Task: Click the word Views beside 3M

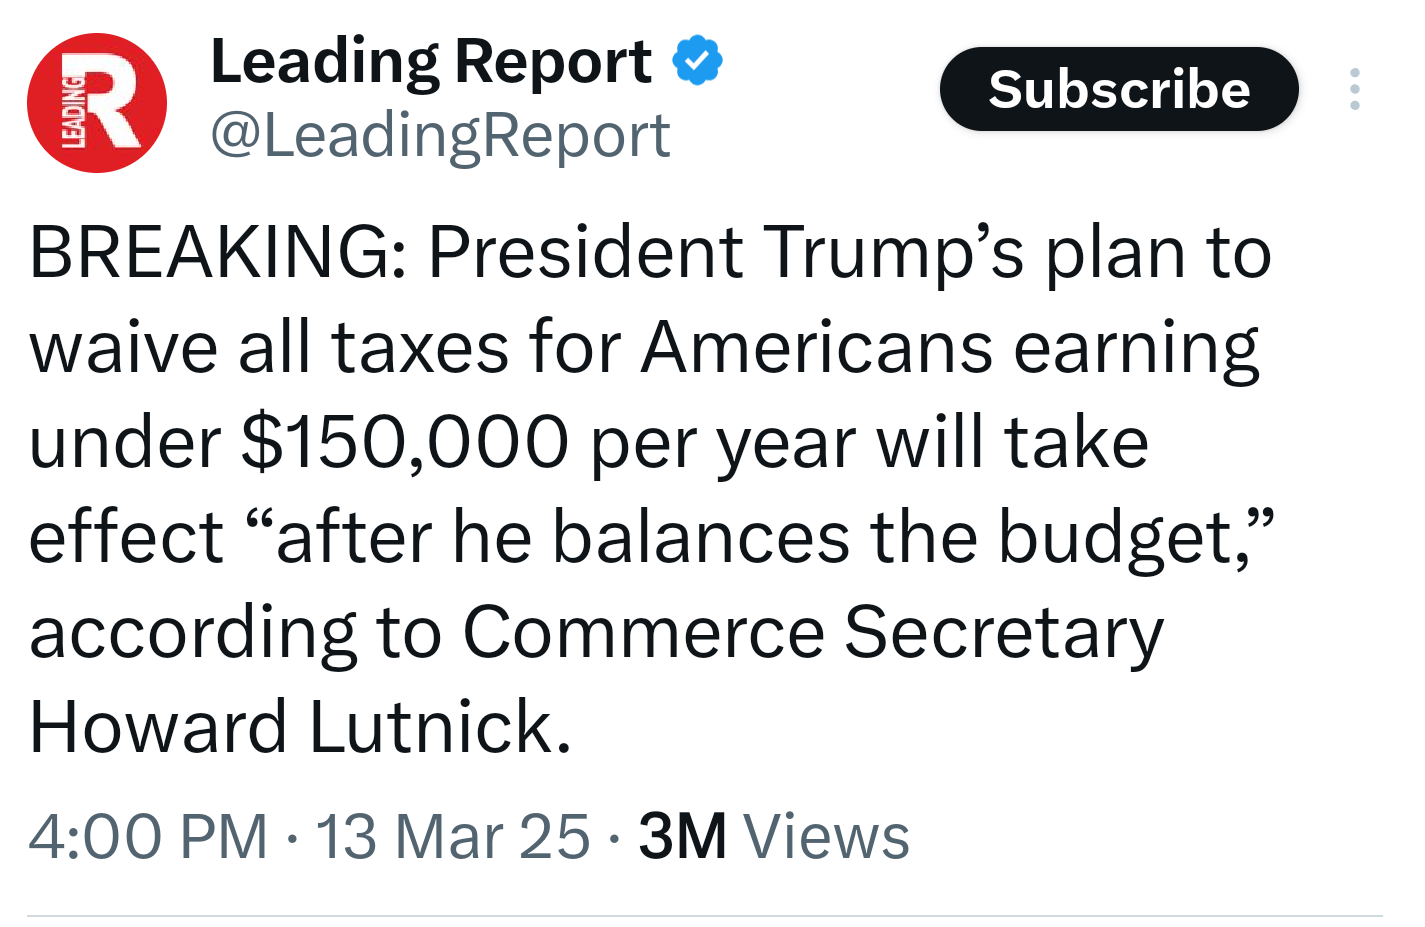Action: click(826, 836)
